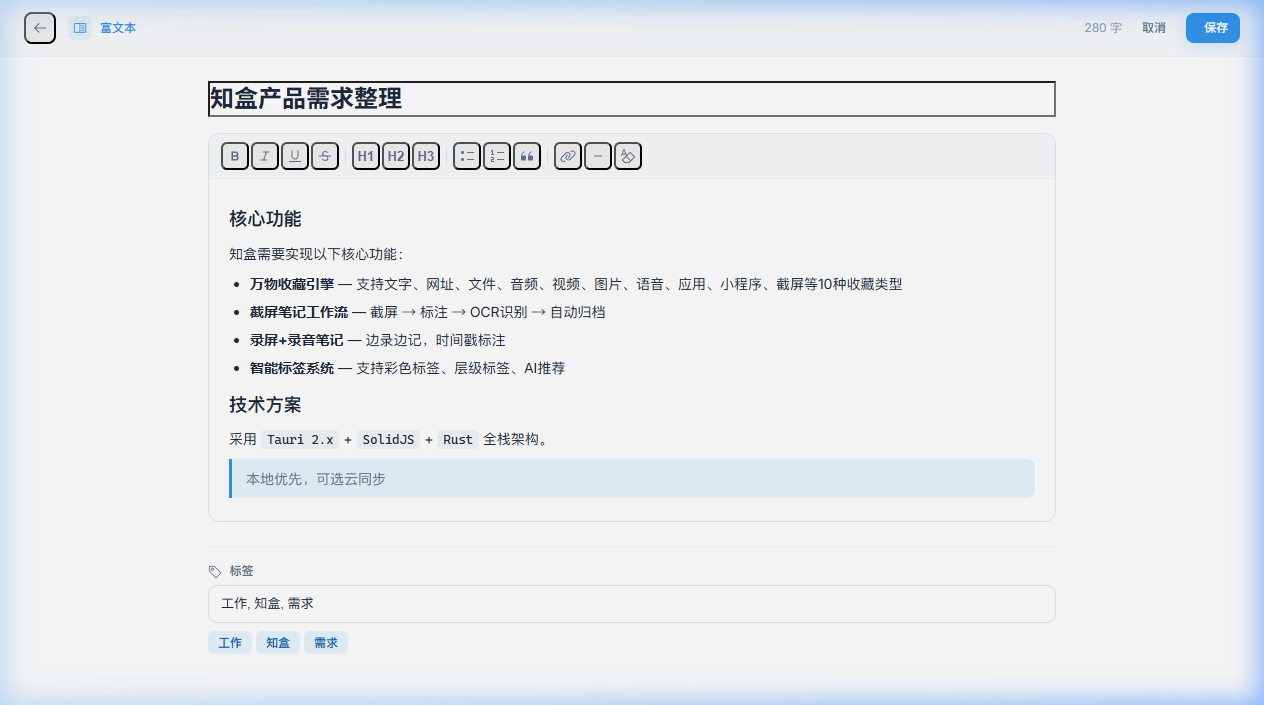1264x705 pixels.
Task: Click the SolidJS code snippet
Action: 389,439
